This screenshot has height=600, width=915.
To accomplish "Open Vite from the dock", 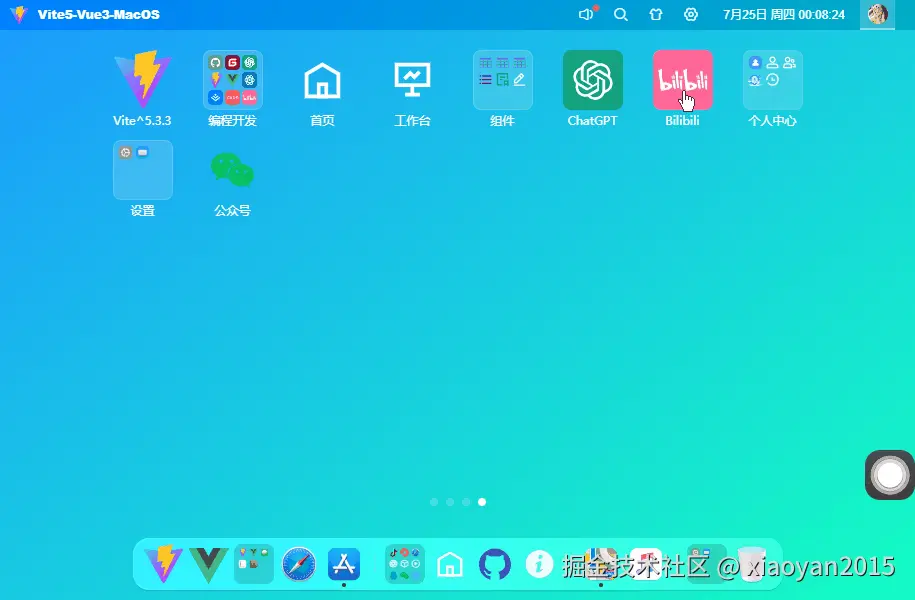I will coord(163,564).
